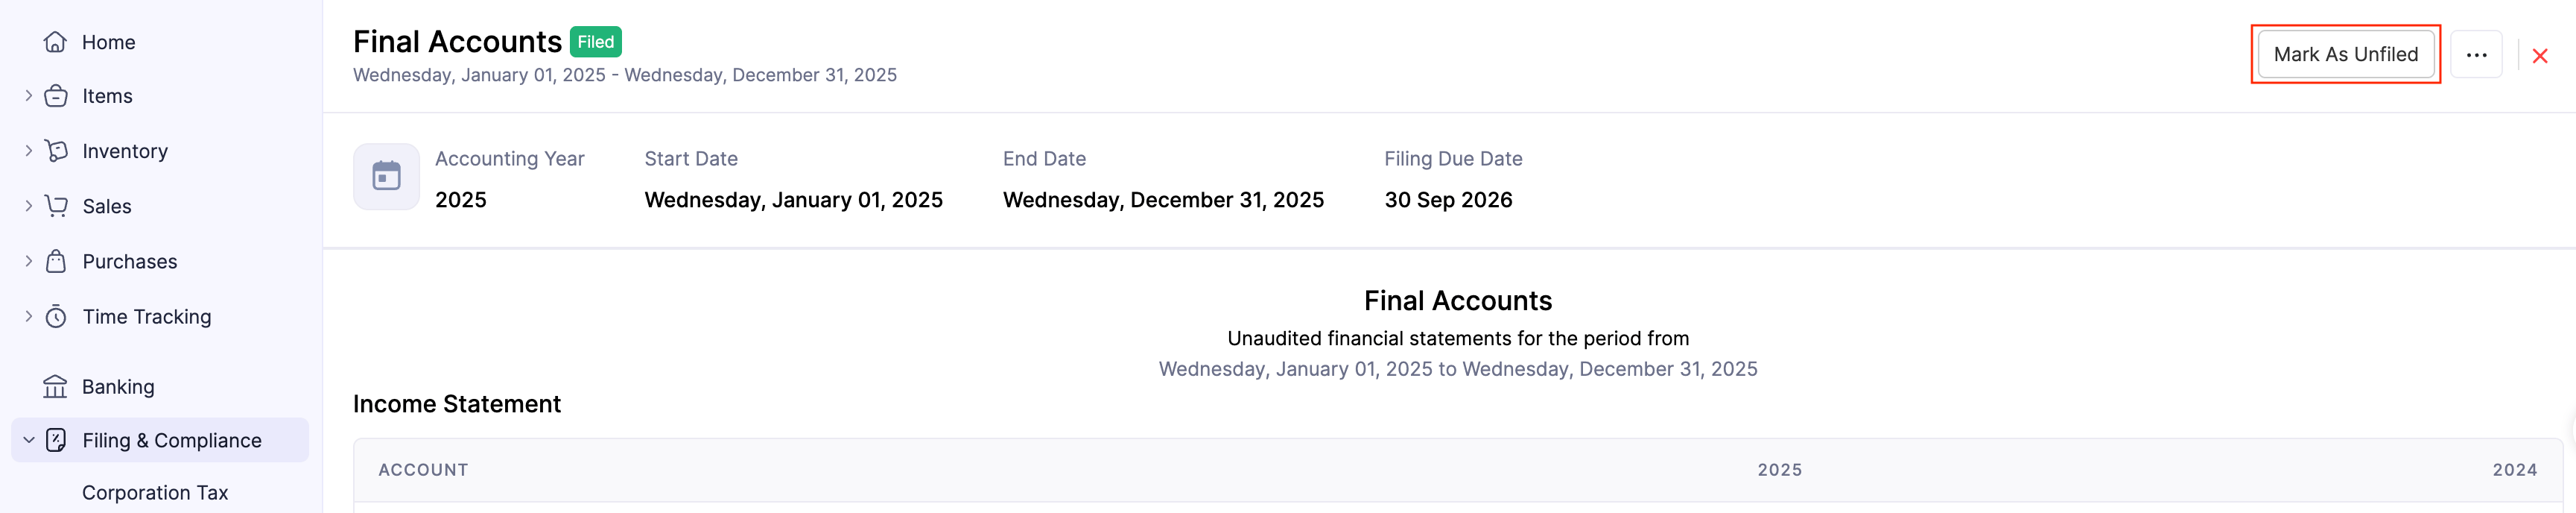Open Corporation Tax from the sidebar
Viewport: 2576px width, 513px height.
(x=155, y=493)
